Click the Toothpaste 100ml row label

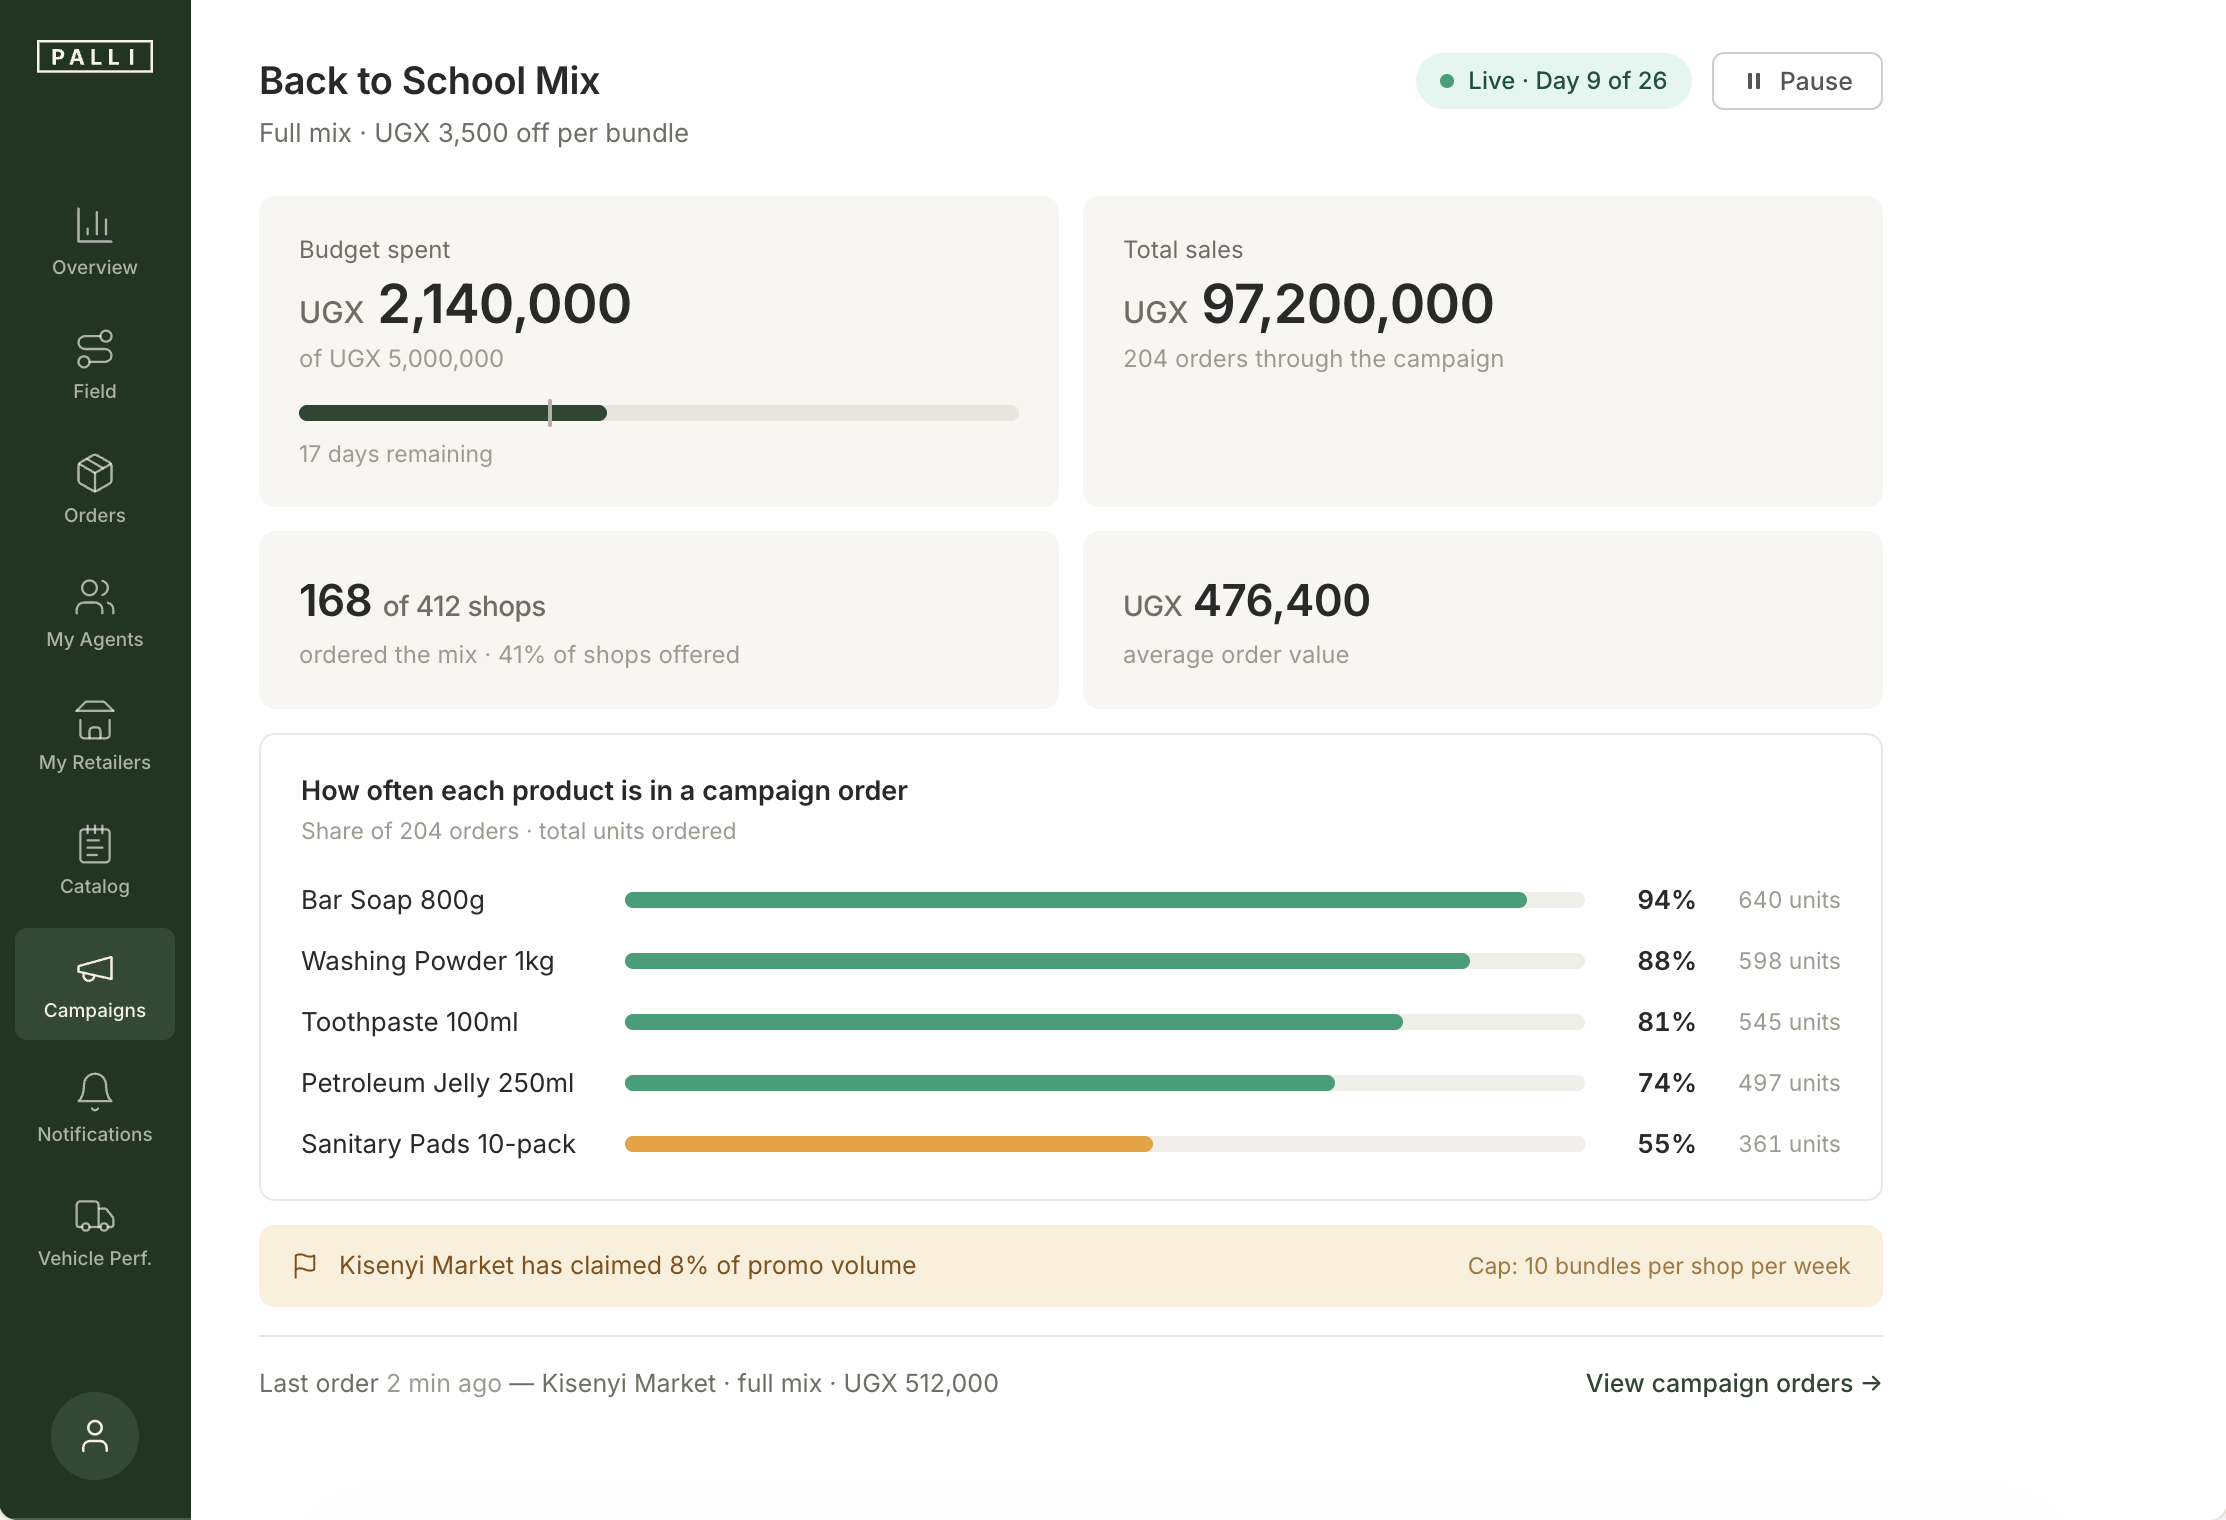pos(410,1022)
